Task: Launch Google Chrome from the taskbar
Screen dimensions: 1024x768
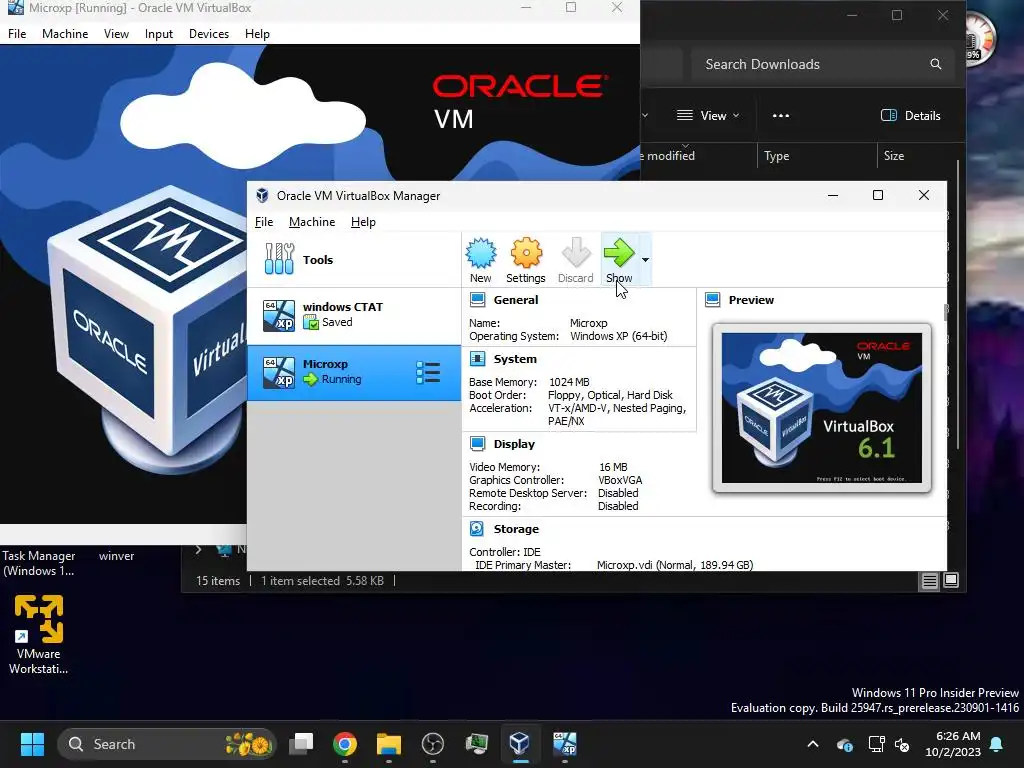Action: point(345,744)
